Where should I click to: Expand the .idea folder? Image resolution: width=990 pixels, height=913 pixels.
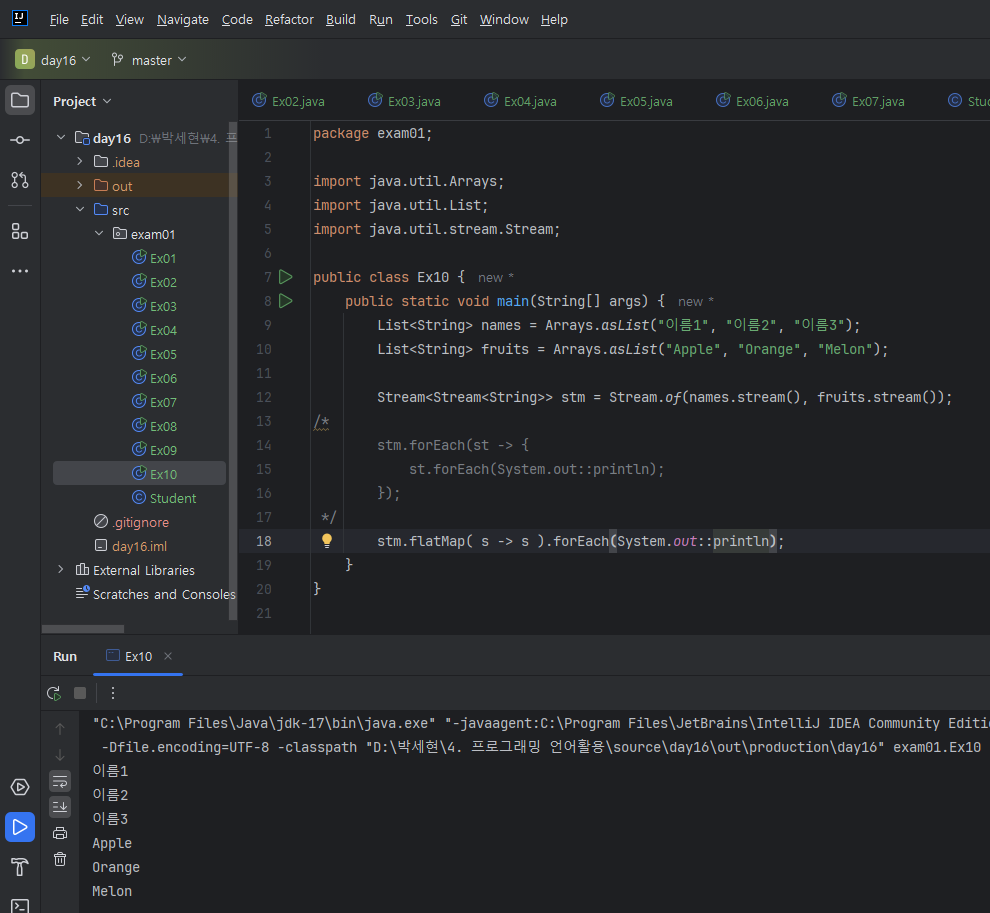(x=80, y=162)
